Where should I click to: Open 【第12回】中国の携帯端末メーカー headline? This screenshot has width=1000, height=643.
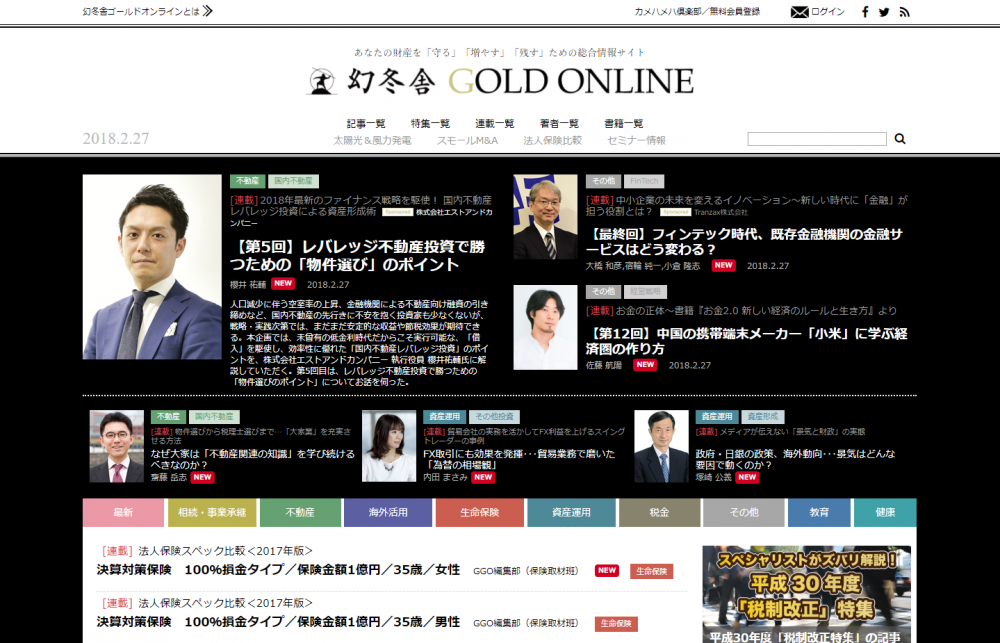pos(746,341)
